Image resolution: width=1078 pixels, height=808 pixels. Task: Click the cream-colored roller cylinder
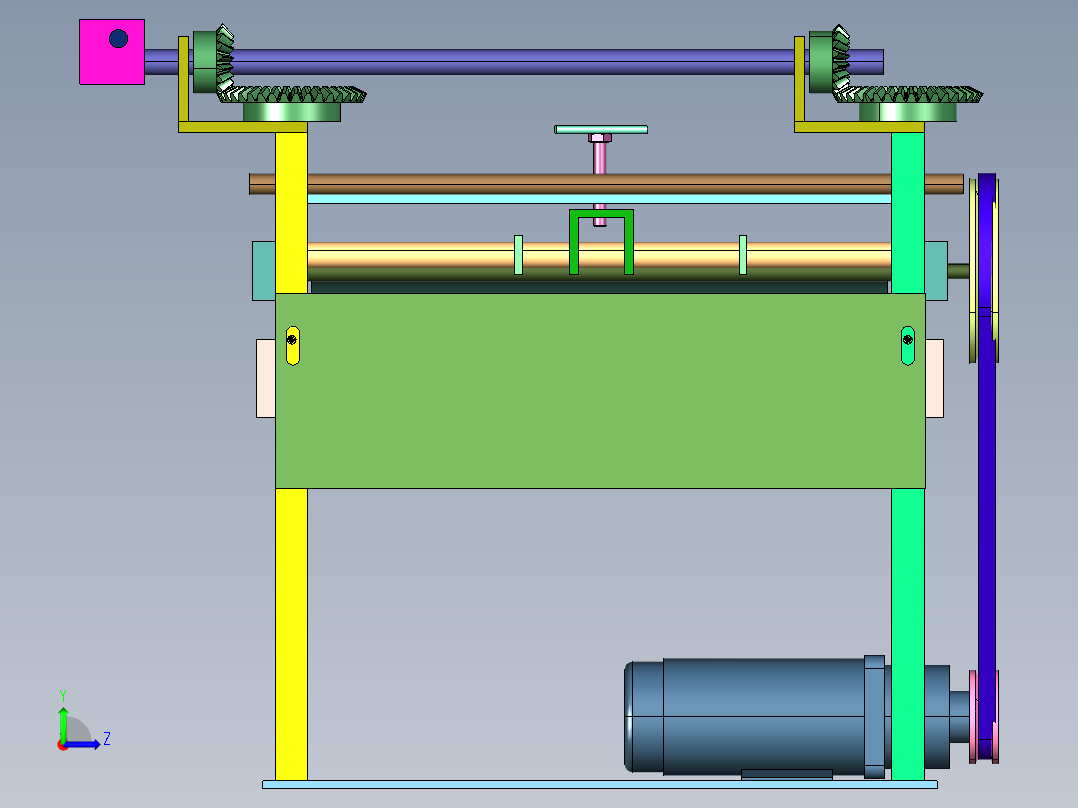click(x=440, y=255)
